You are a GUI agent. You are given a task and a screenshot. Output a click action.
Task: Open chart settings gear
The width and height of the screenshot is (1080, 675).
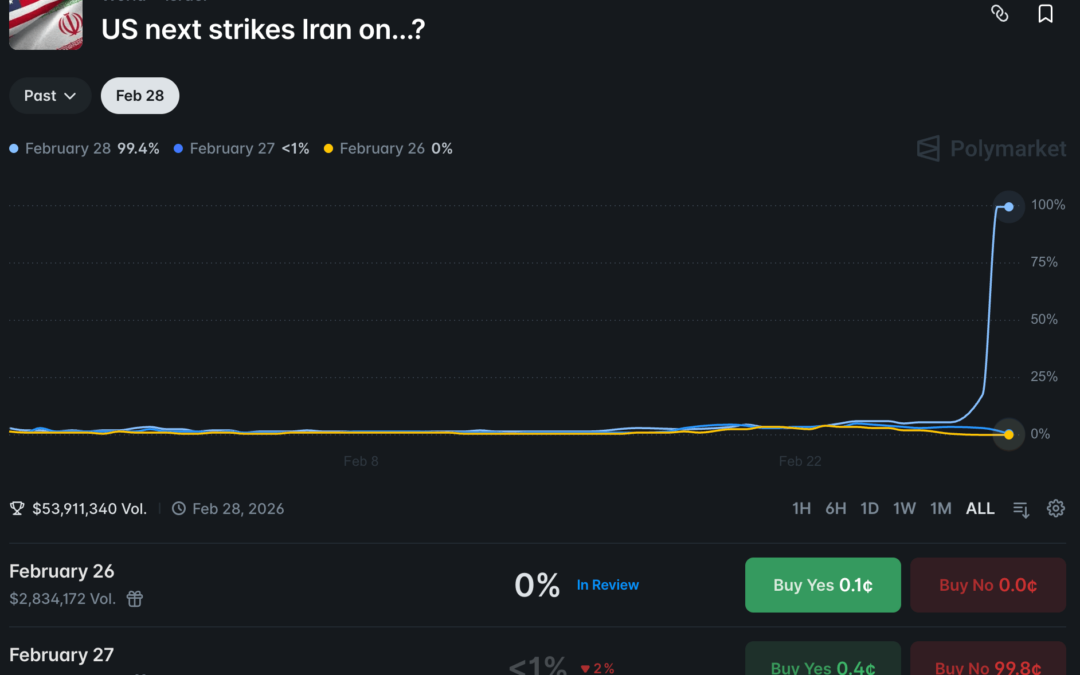(x=1055, y=508)
